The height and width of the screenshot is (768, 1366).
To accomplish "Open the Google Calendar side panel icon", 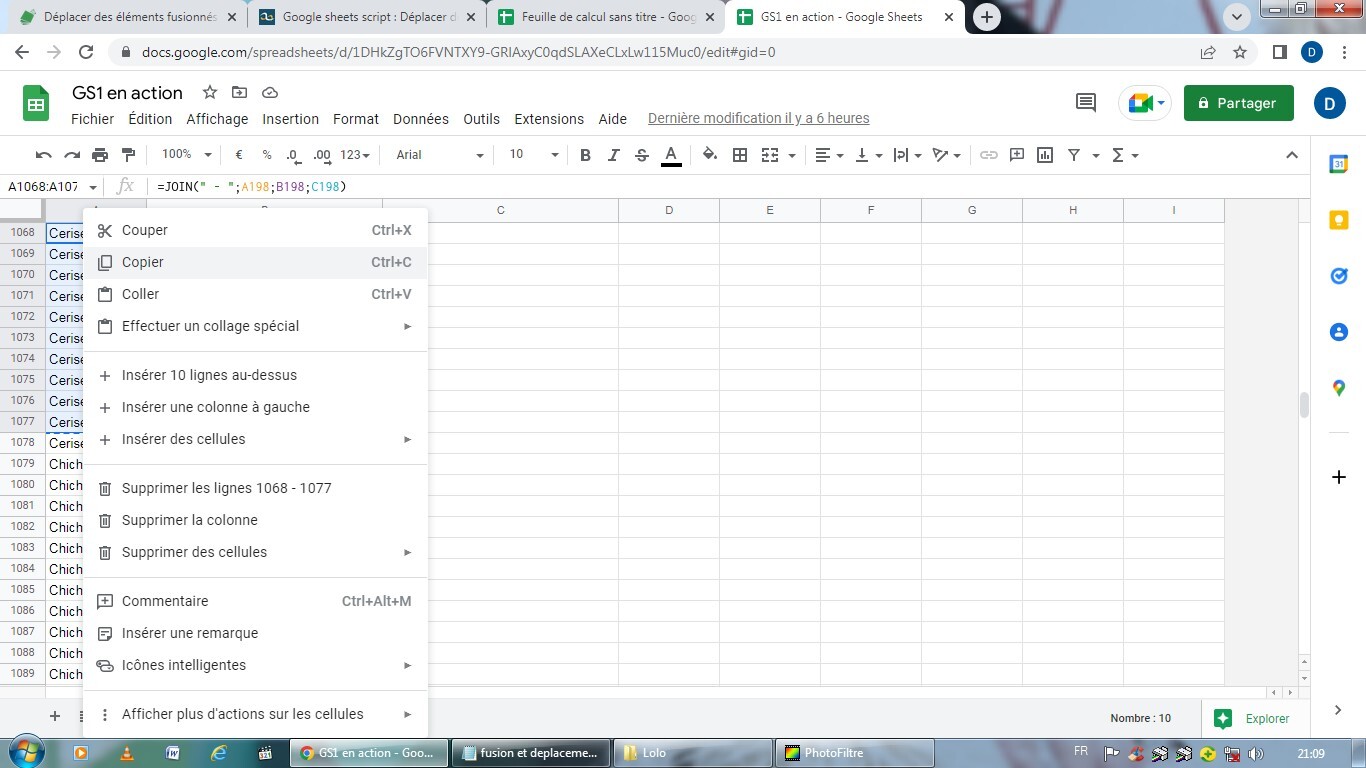I will tap(1339, 165).
